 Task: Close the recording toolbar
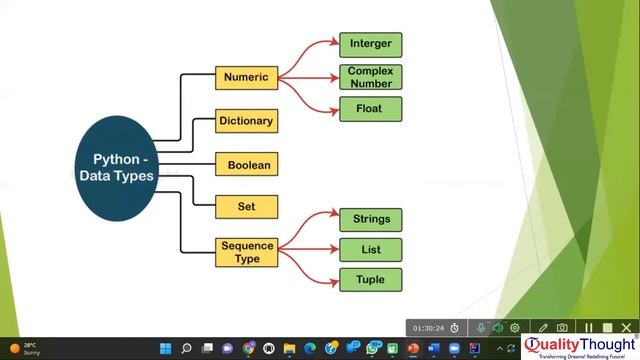point(627,327)
